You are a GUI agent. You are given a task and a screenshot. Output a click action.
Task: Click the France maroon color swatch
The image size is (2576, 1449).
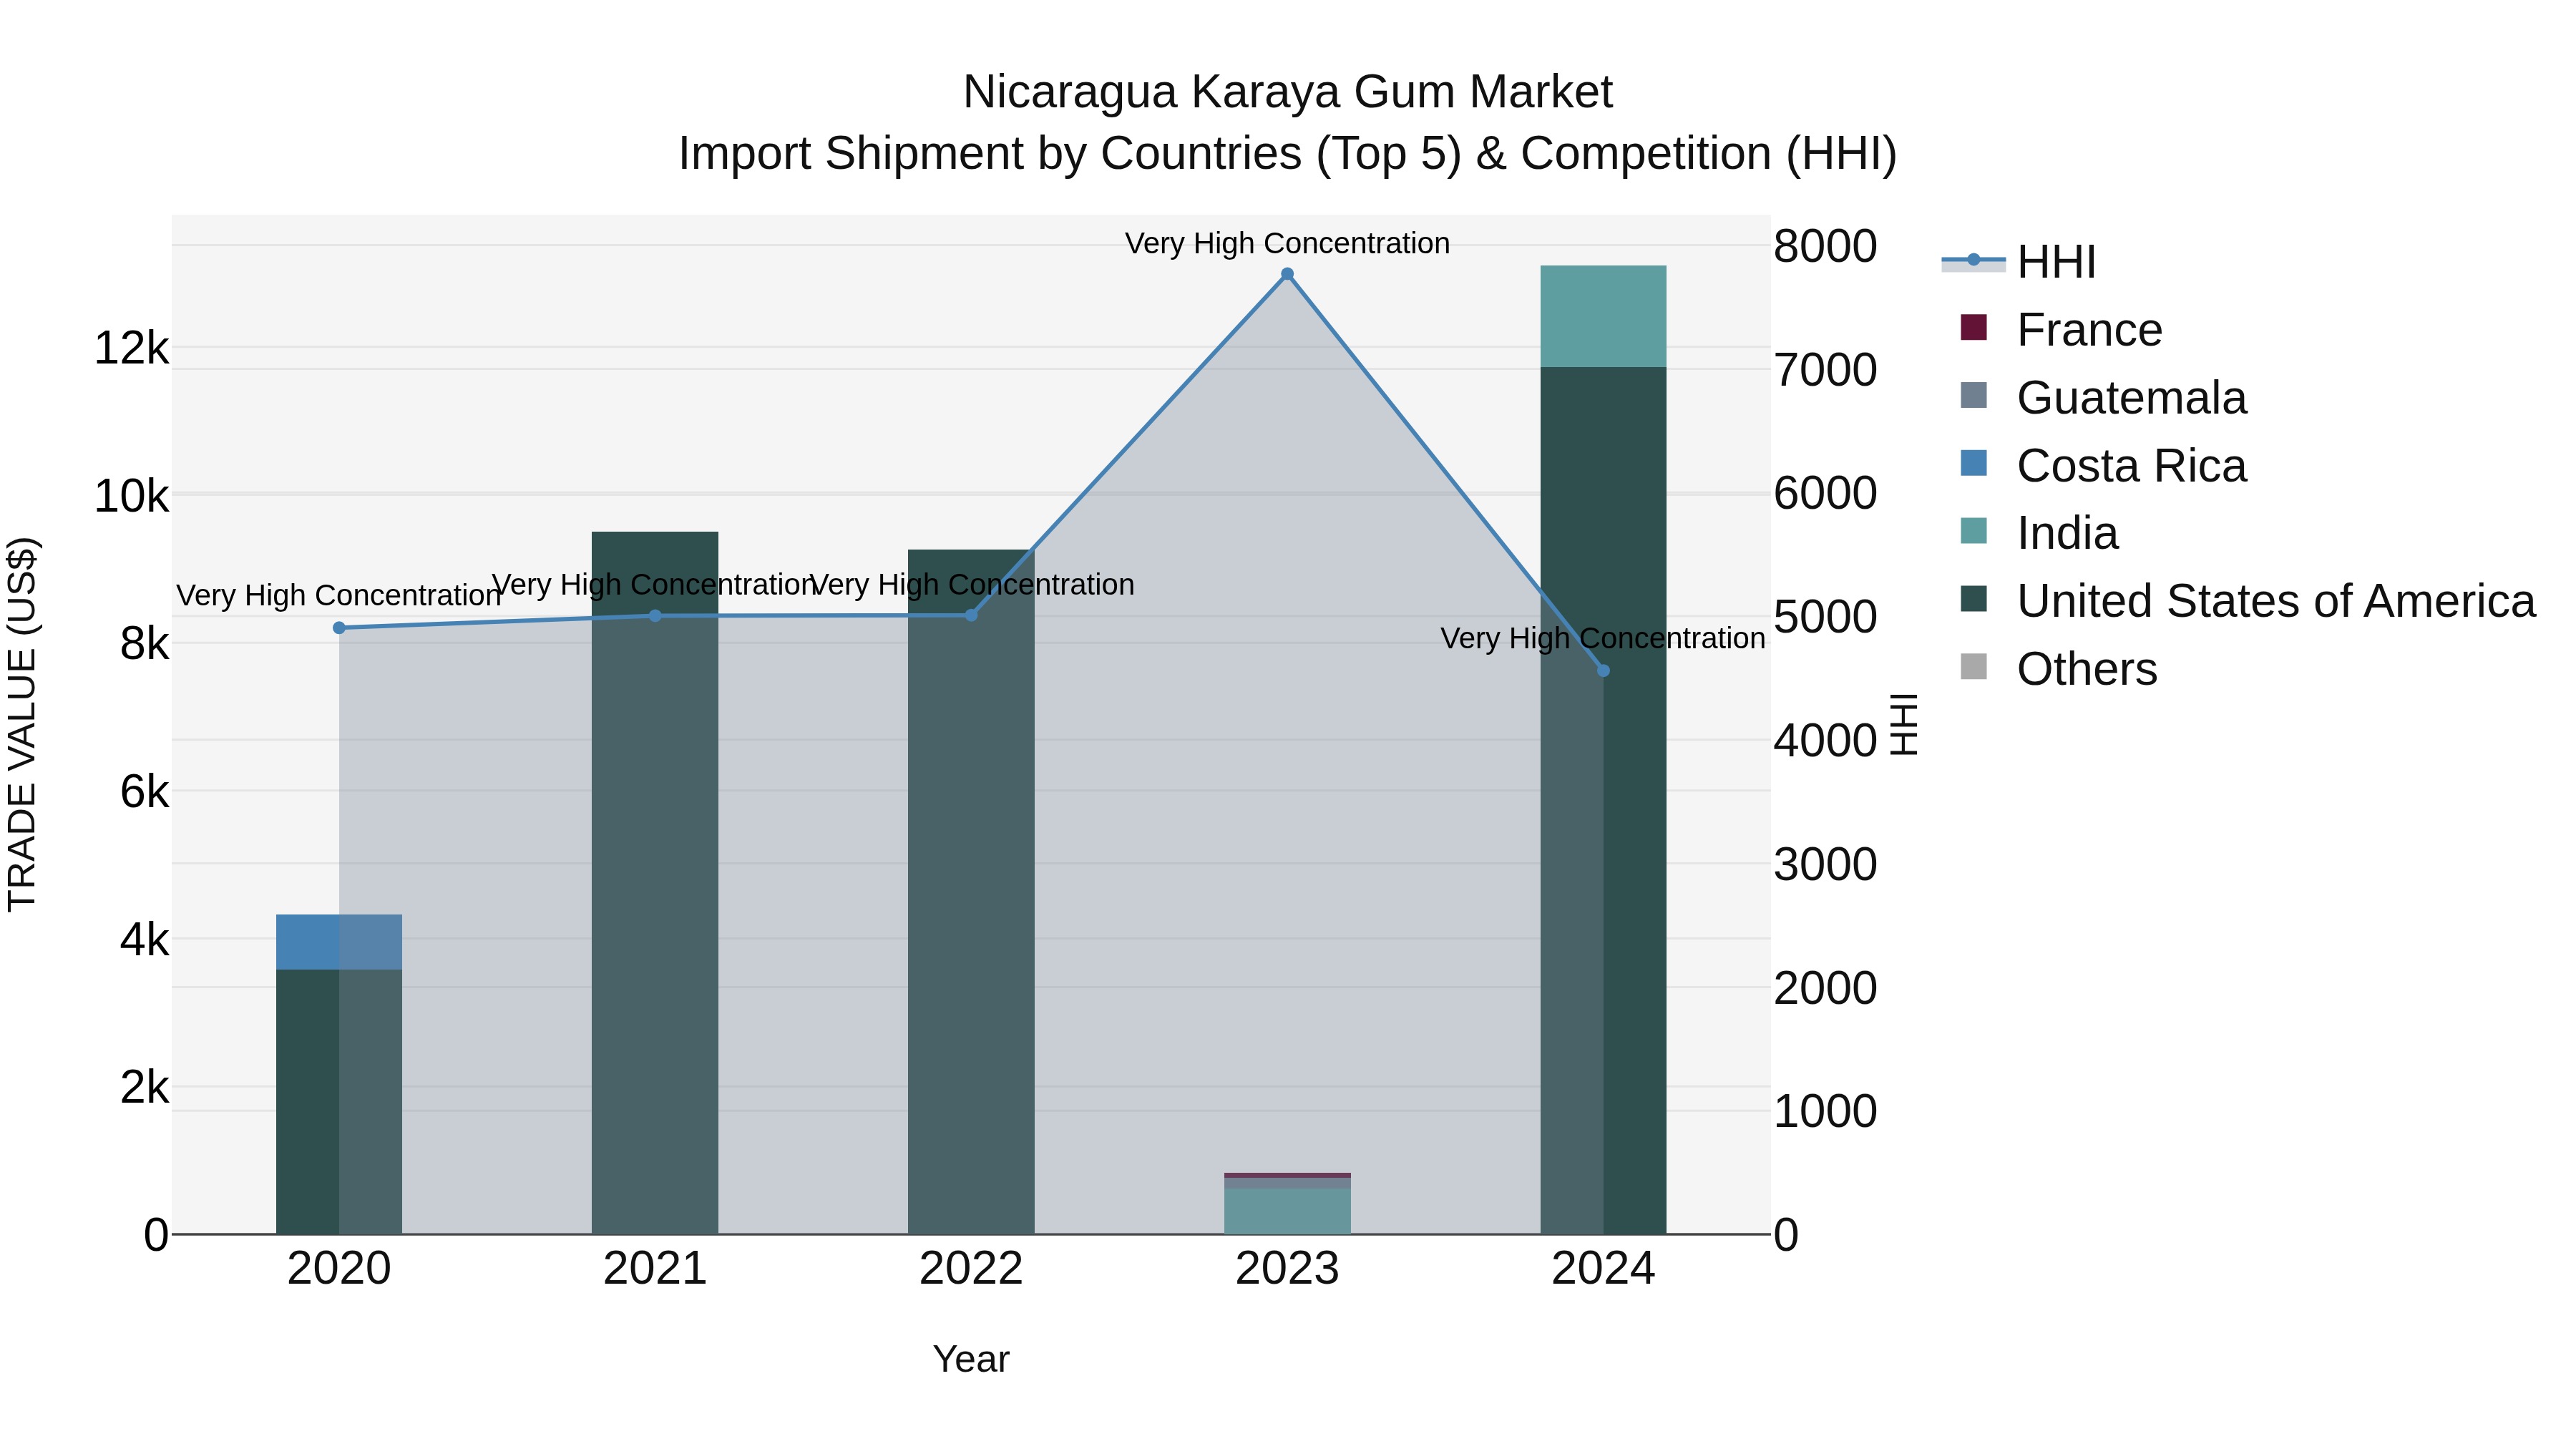[x=1974, y=327]
